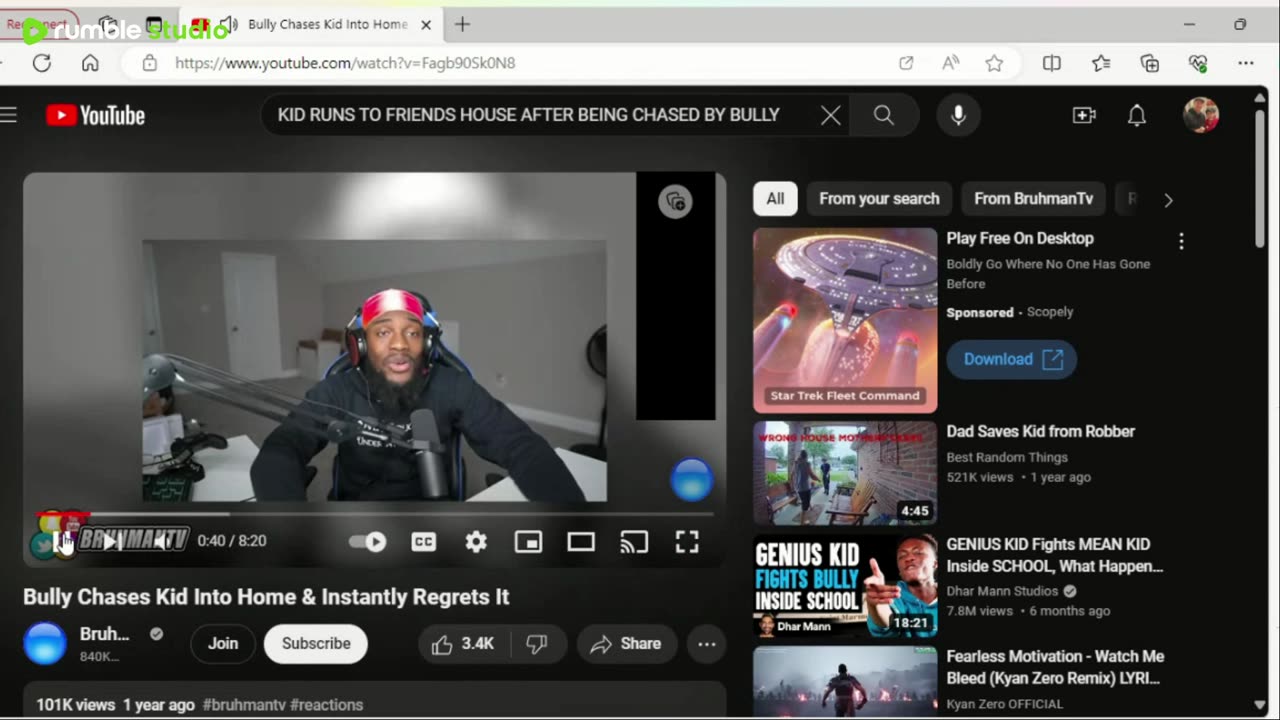Toggle theater mode
The image size is (1280, 720).
click(581, 541)
